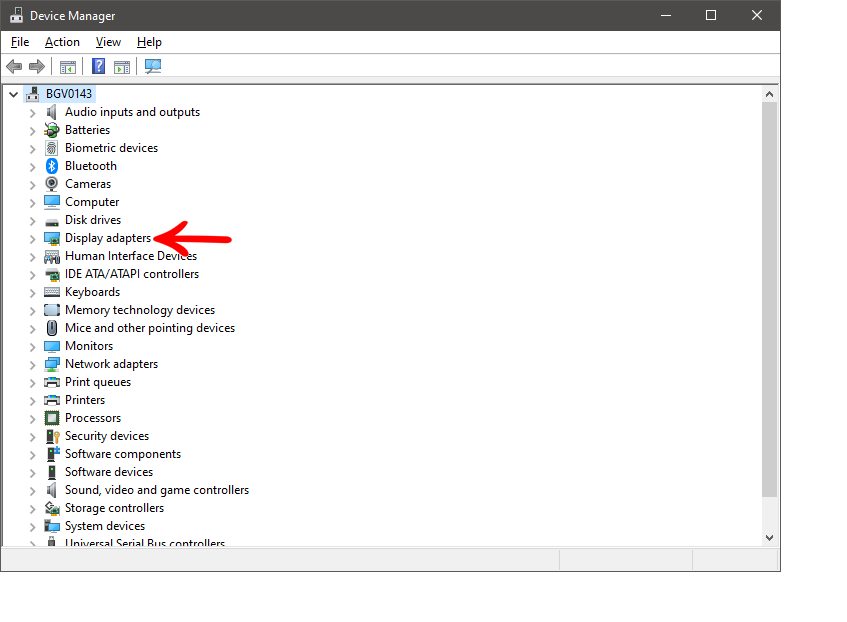Click the vertical scrollbar thumb
This screenshot has height=622, width=847.
(x=769, y=299)
